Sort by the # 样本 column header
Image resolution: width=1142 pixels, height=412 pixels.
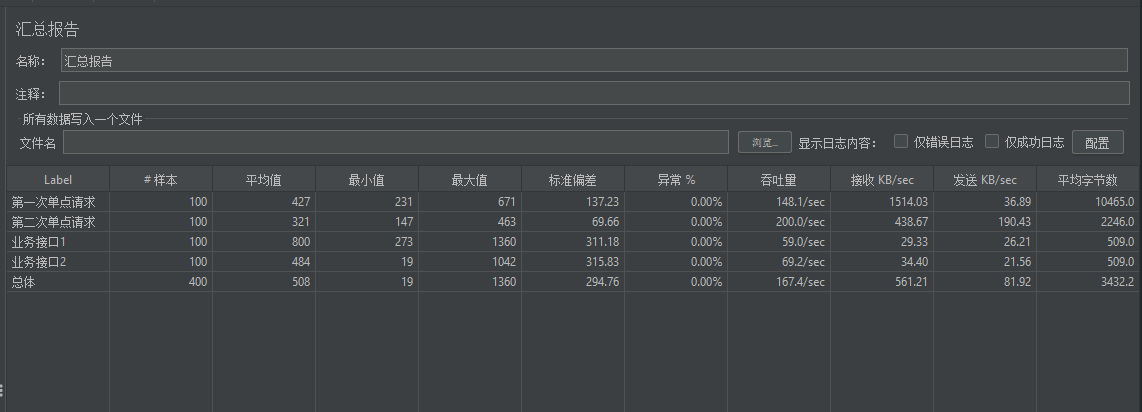point(161,180)
